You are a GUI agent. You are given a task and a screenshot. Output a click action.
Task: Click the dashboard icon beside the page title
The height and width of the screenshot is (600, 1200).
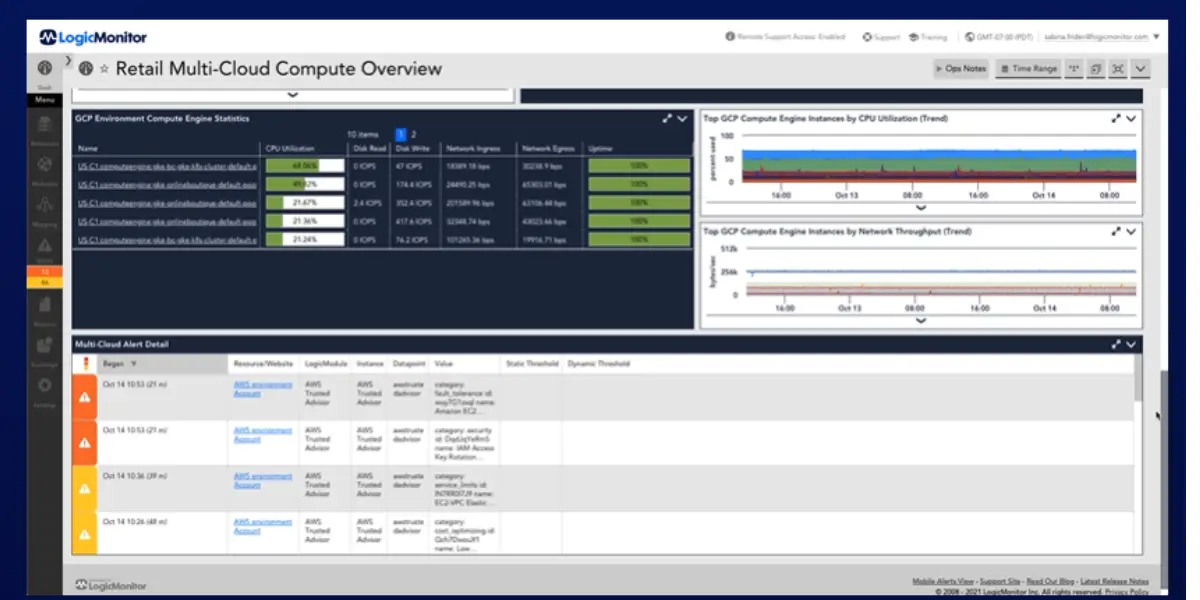point(86,69)
